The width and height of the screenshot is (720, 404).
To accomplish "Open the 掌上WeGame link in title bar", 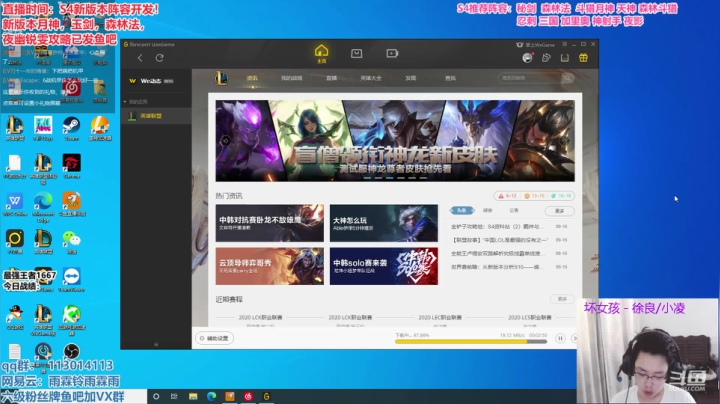I will point(535,45).
